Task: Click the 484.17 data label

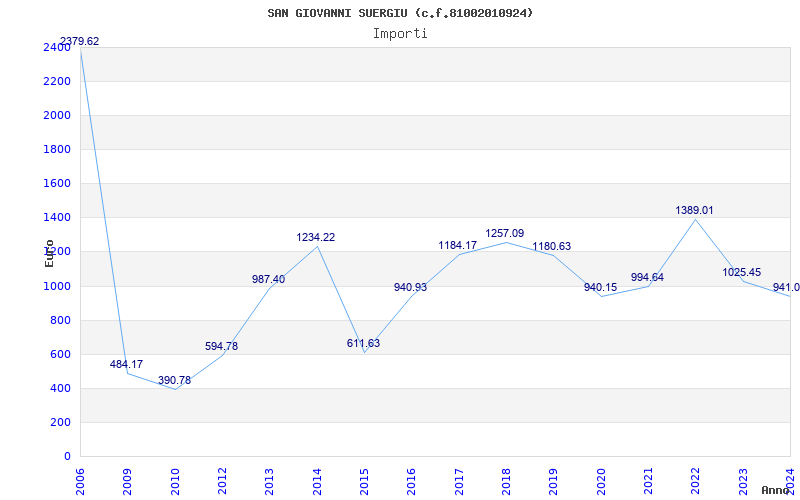Action: point(127,364)
